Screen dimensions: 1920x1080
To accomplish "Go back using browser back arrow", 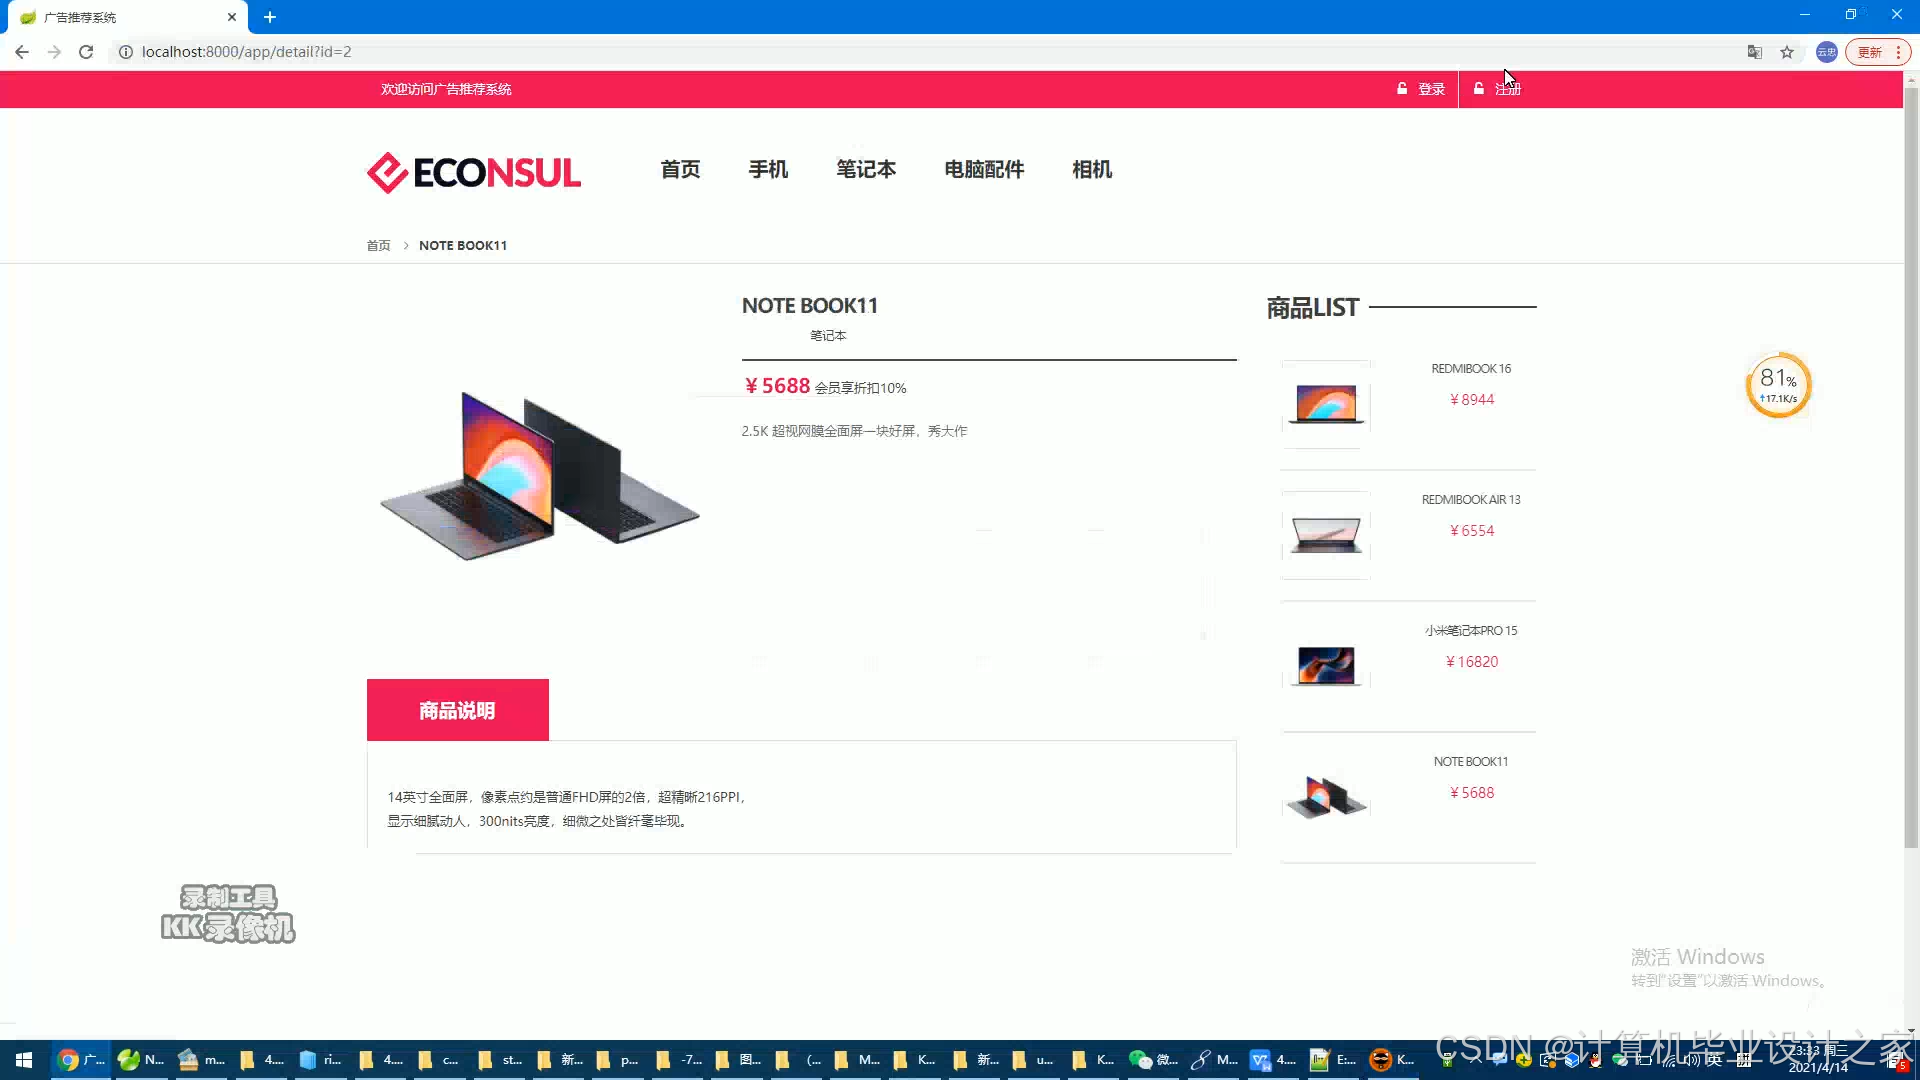I will (x=22, y=52).
